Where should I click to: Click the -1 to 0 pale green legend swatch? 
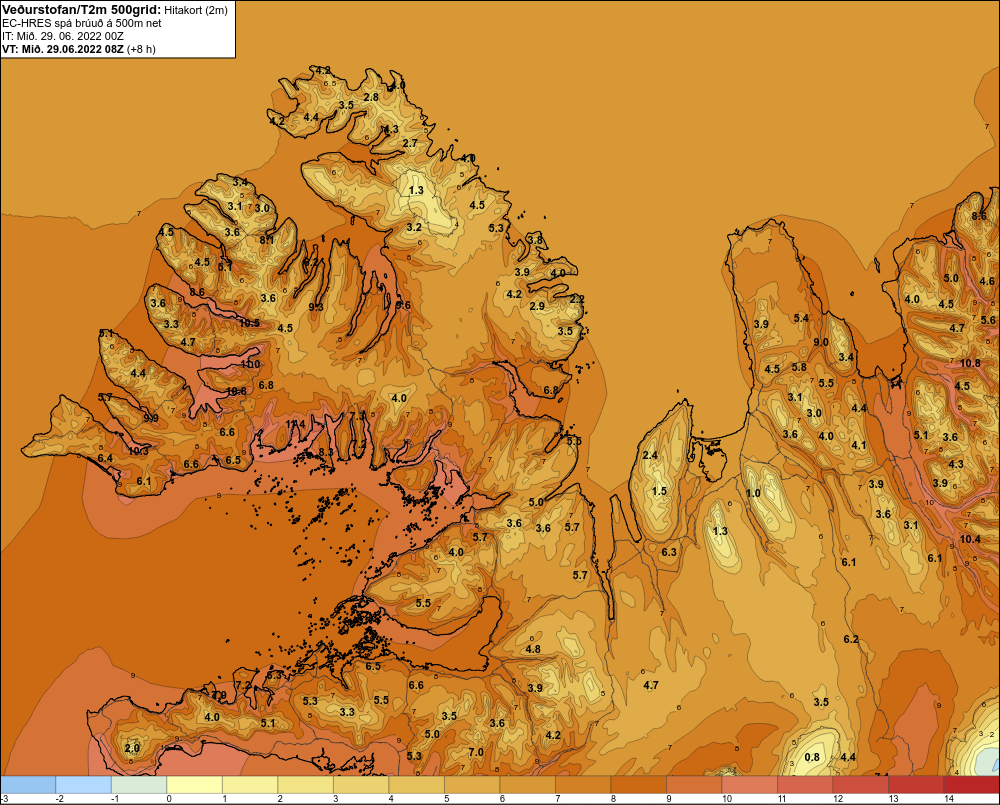pyautogui.click(x=139, y=785)
